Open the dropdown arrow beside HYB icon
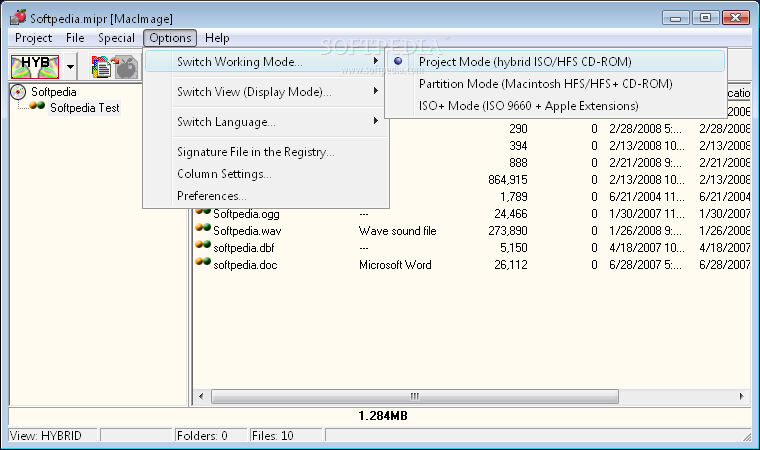Image resolution: width=760 pixels, height=450 pixels. (x=71, y=66)
